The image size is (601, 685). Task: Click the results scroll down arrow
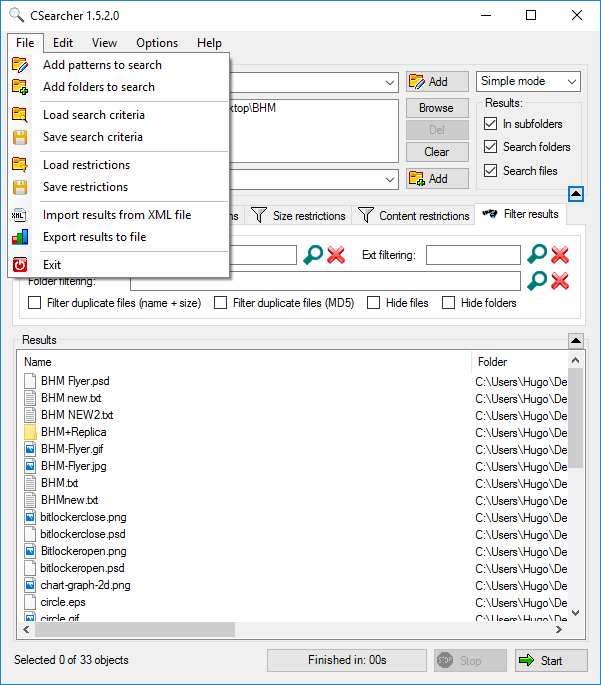click(x=575, y=613)
